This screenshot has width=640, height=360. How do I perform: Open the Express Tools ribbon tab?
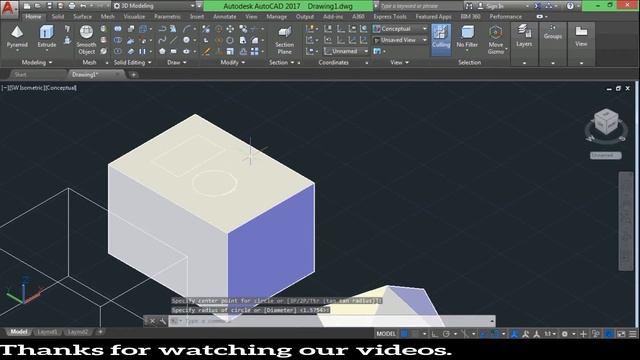tap(390, 17)
